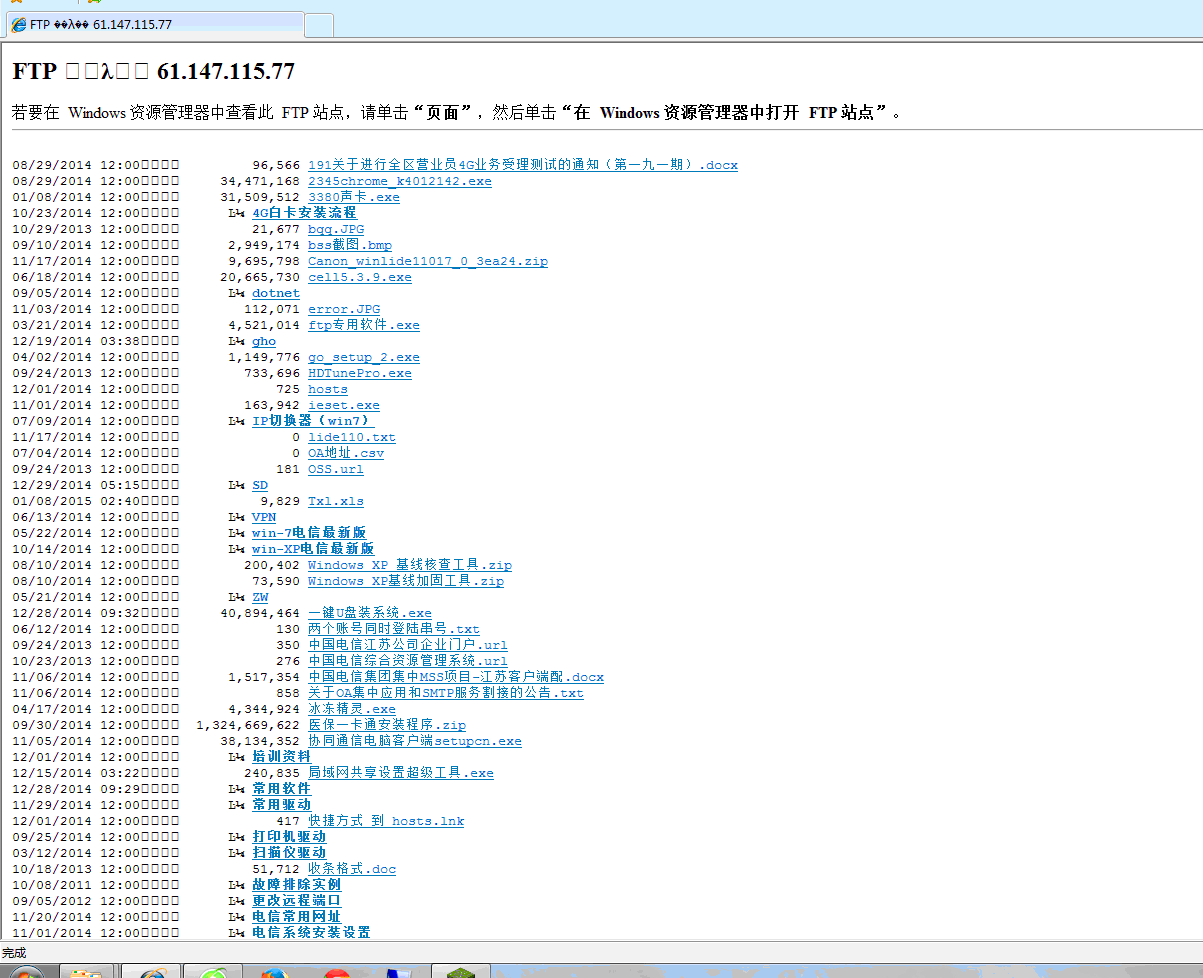Click the folder icon next to ZW
This screenshot has width=1203, height=978.
[x=236, y=597]
